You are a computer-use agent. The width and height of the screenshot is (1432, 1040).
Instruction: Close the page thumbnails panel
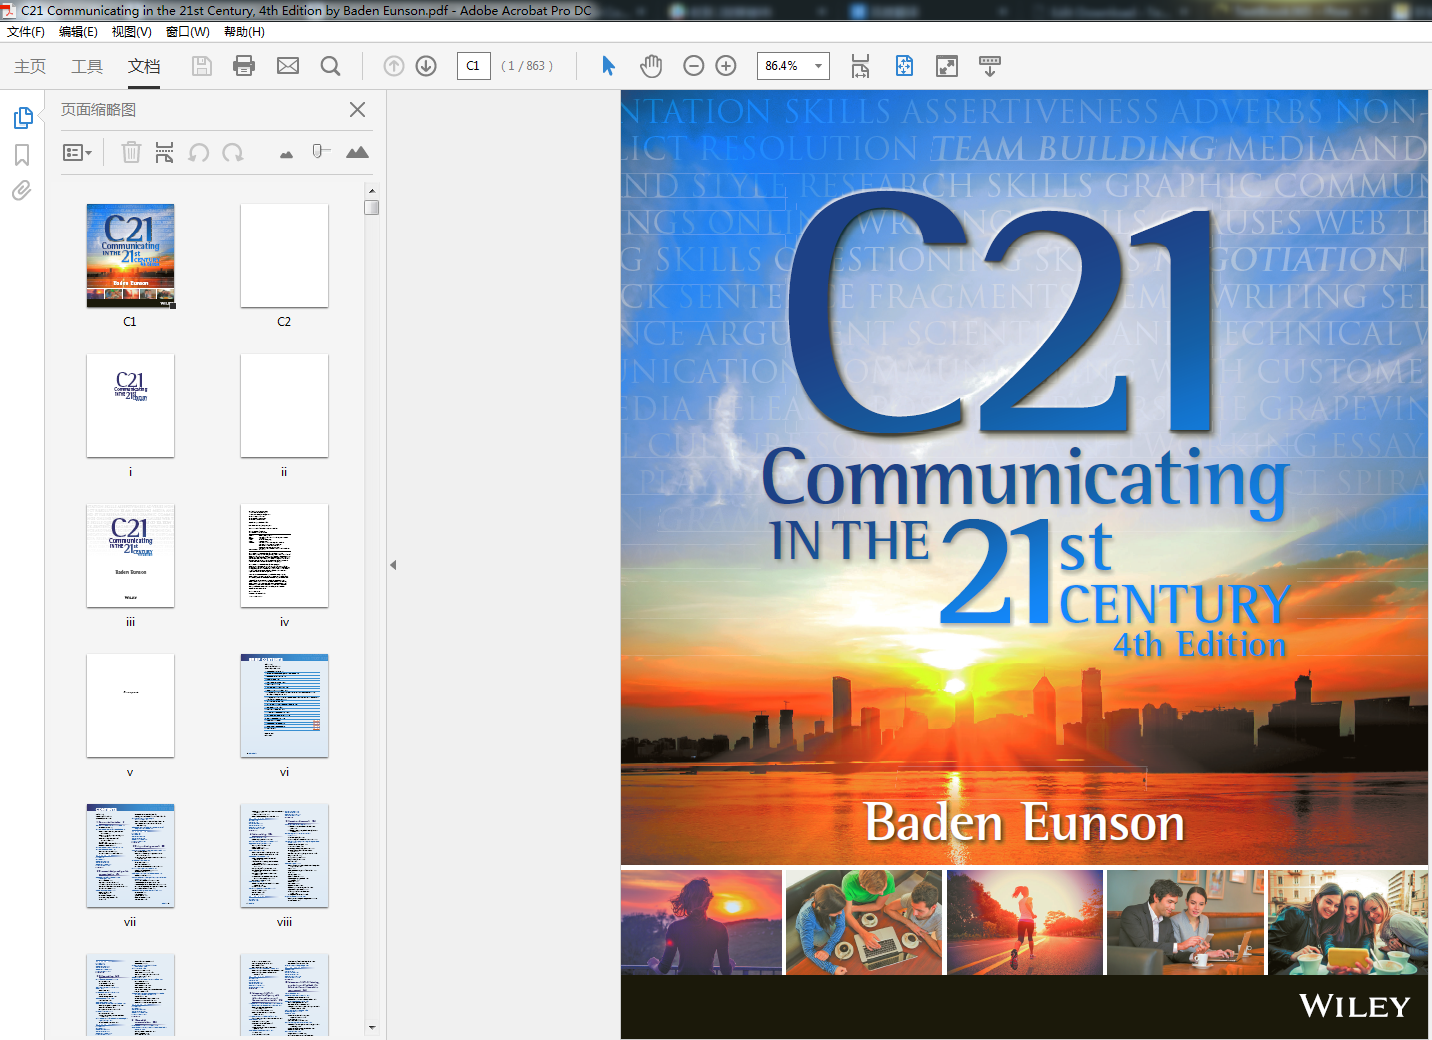(x=357, y=109)
